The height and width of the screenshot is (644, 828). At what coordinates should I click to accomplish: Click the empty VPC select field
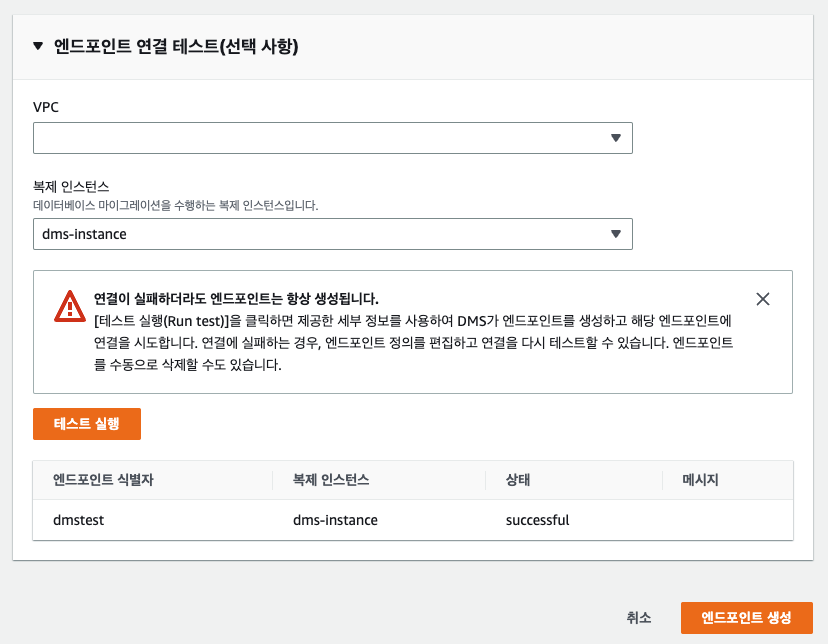333,138
